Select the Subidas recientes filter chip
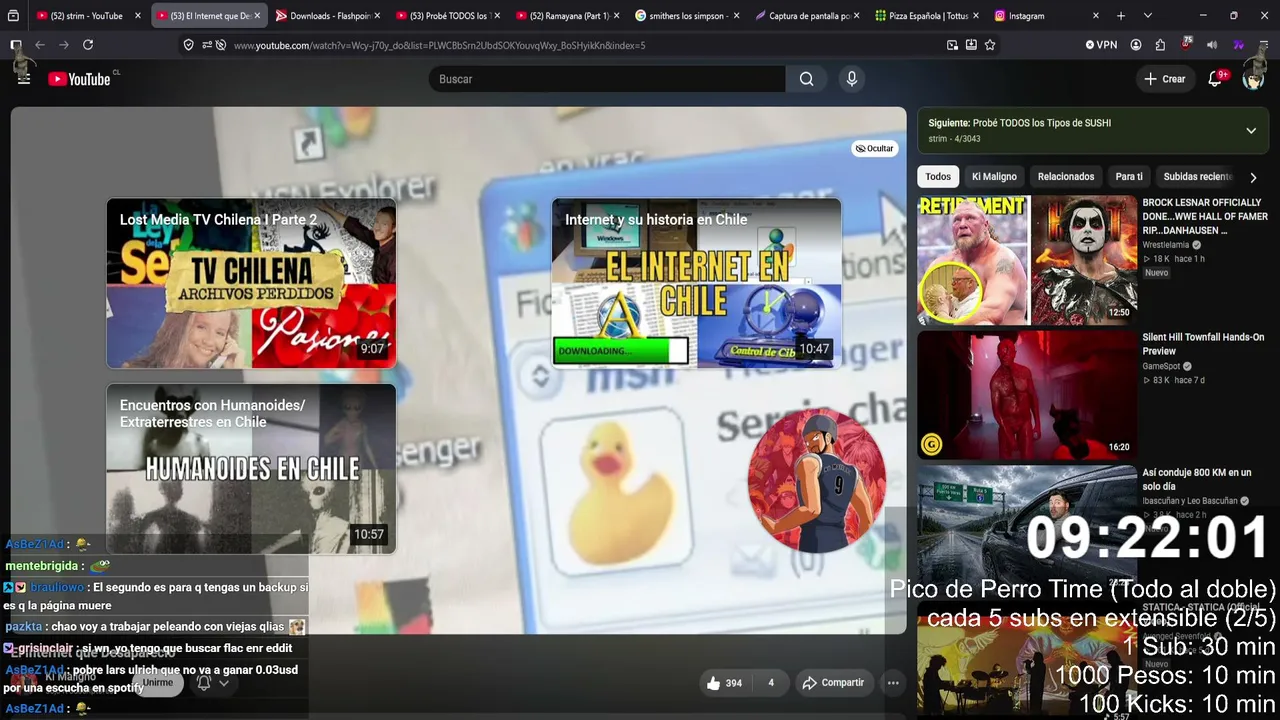 click(x=1198, y=177)
